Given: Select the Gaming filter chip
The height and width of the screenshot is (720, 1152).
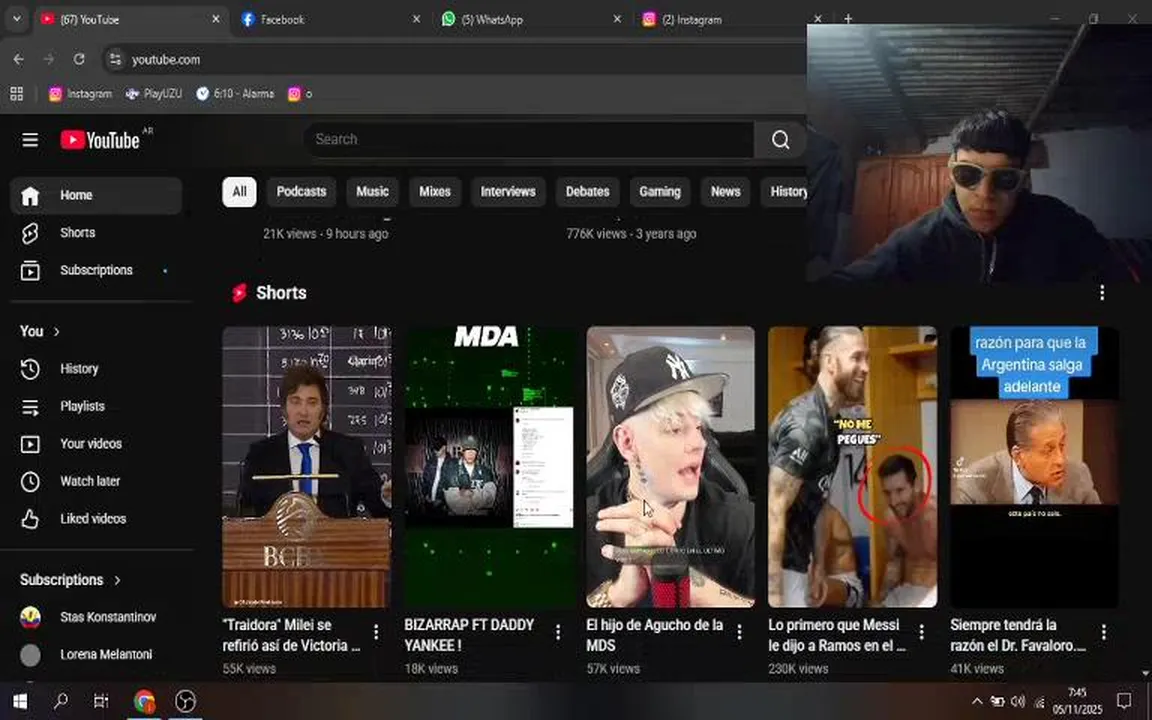Looking at the screenshot, I should point(660,192).
